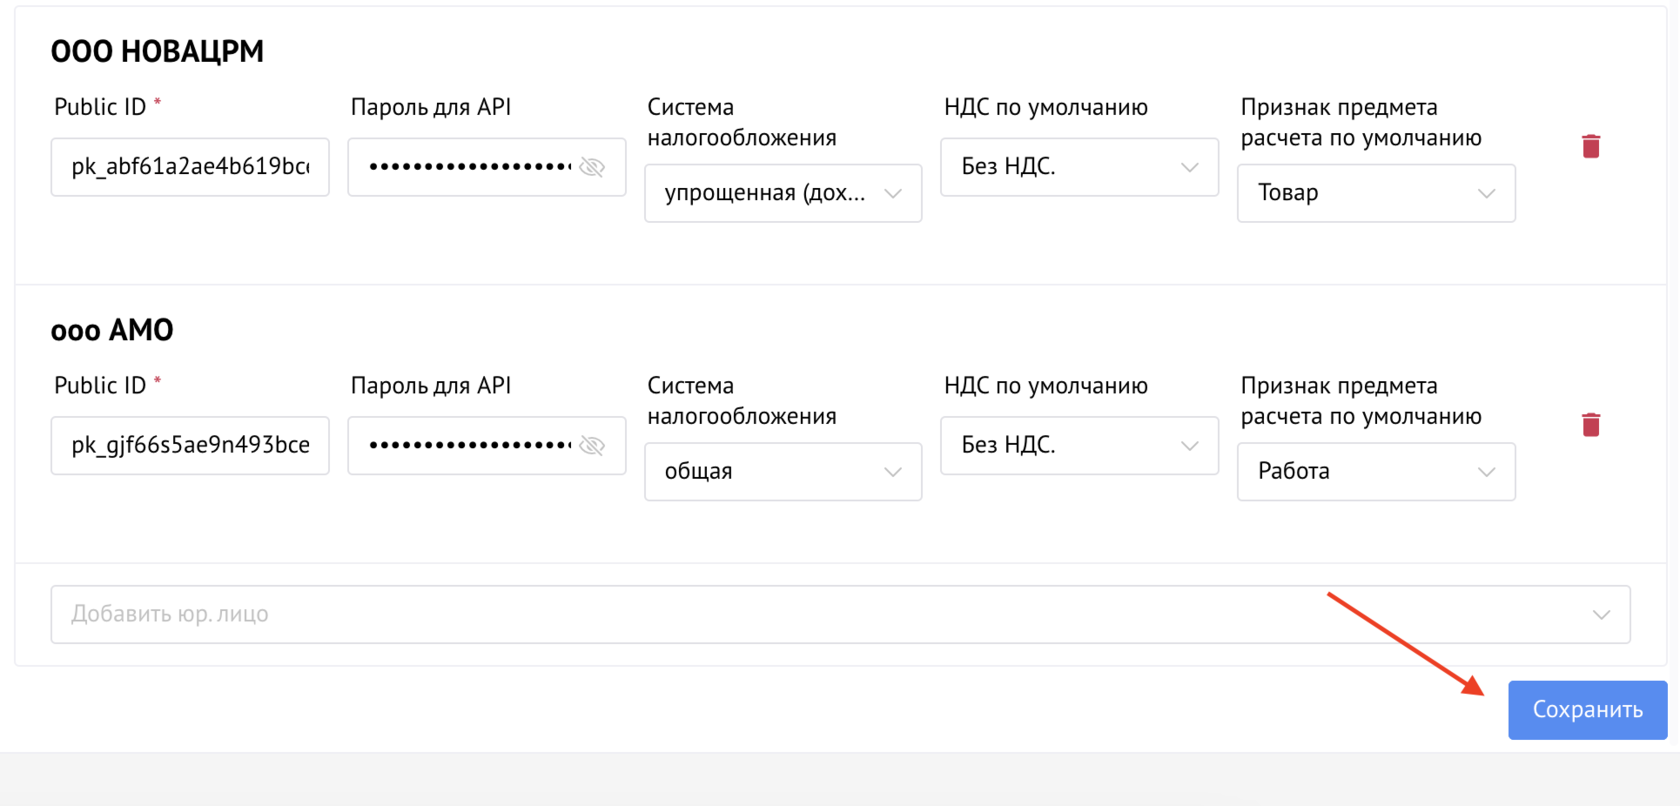Expand НДС по умолчанию for ООО НОВАЦРМ
The image size is (1680, 806).
tap(1079, 167)
